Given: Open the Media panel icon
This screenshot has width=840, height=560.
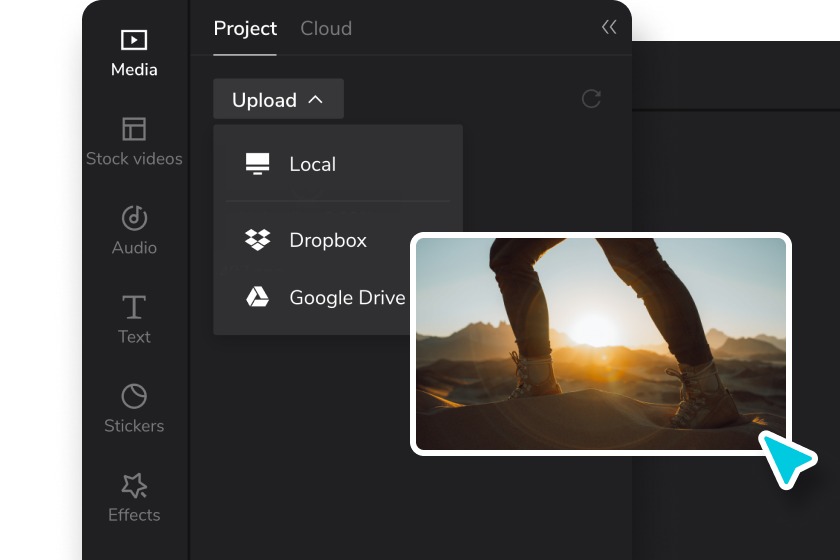Looking at the screenshot, I should [x=134, y=40].
